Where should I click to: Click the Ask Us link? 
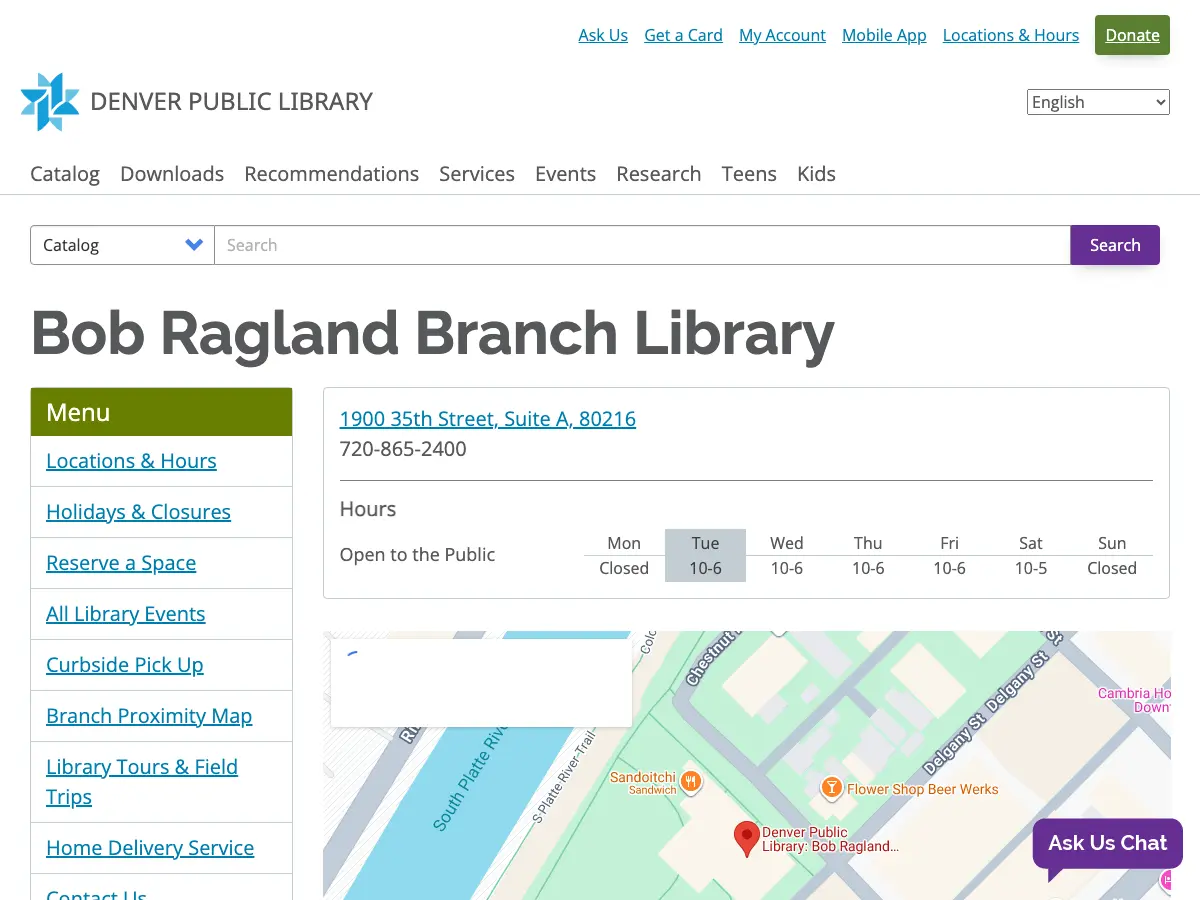pos(603,35)
